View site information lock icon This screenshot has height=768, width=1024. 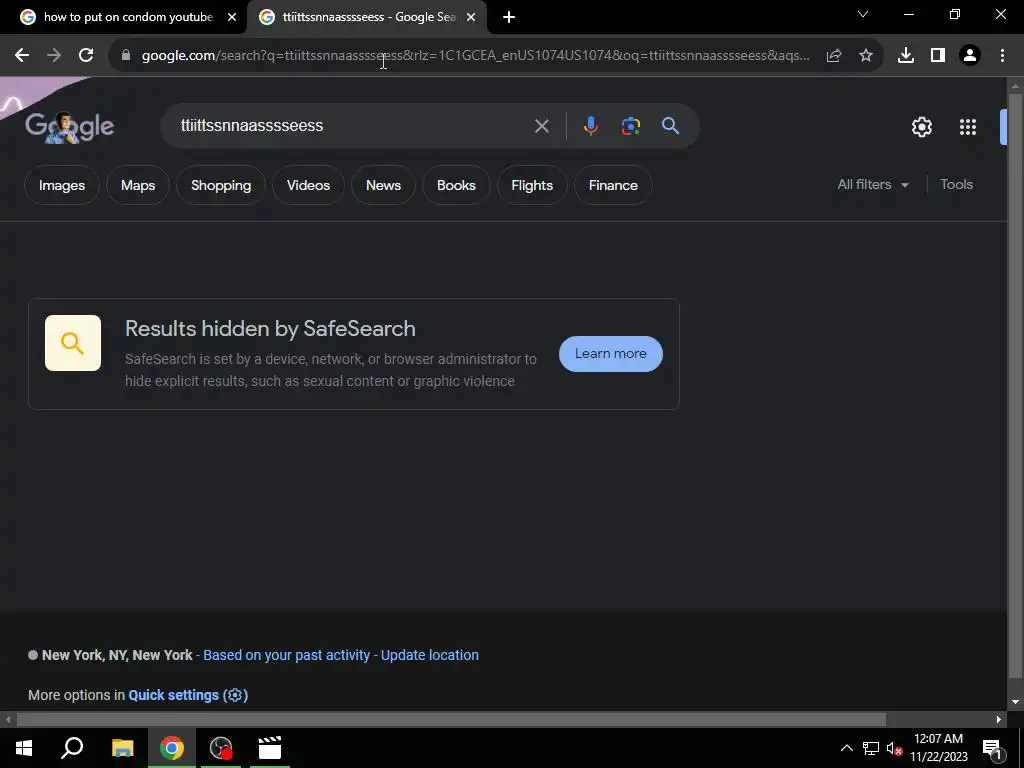point(126,56)
